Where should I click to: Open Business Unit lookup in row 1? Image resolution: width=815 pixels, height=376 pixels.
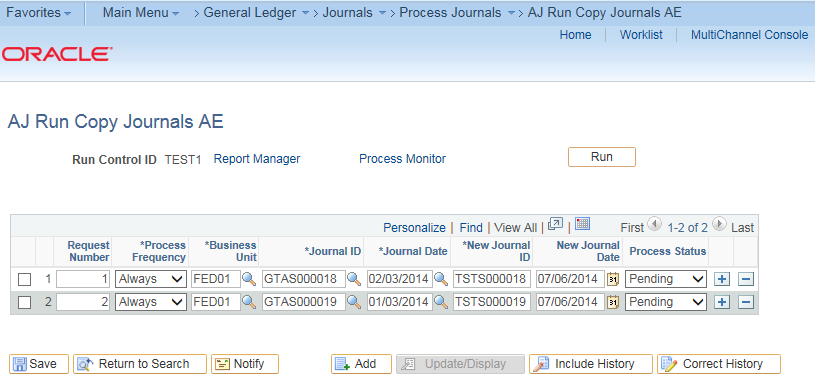[249, 279]
